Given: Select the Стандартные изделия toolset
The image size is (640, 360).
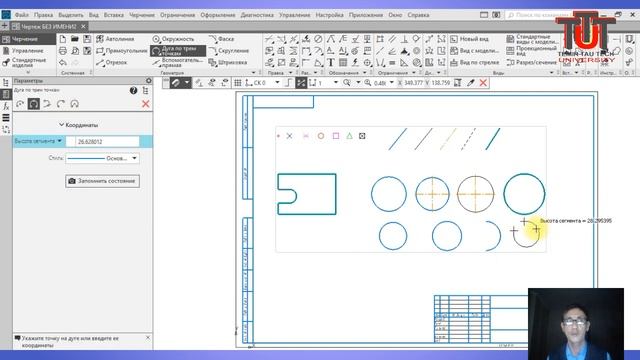Looking at the screenshot, I should (28, 62).
